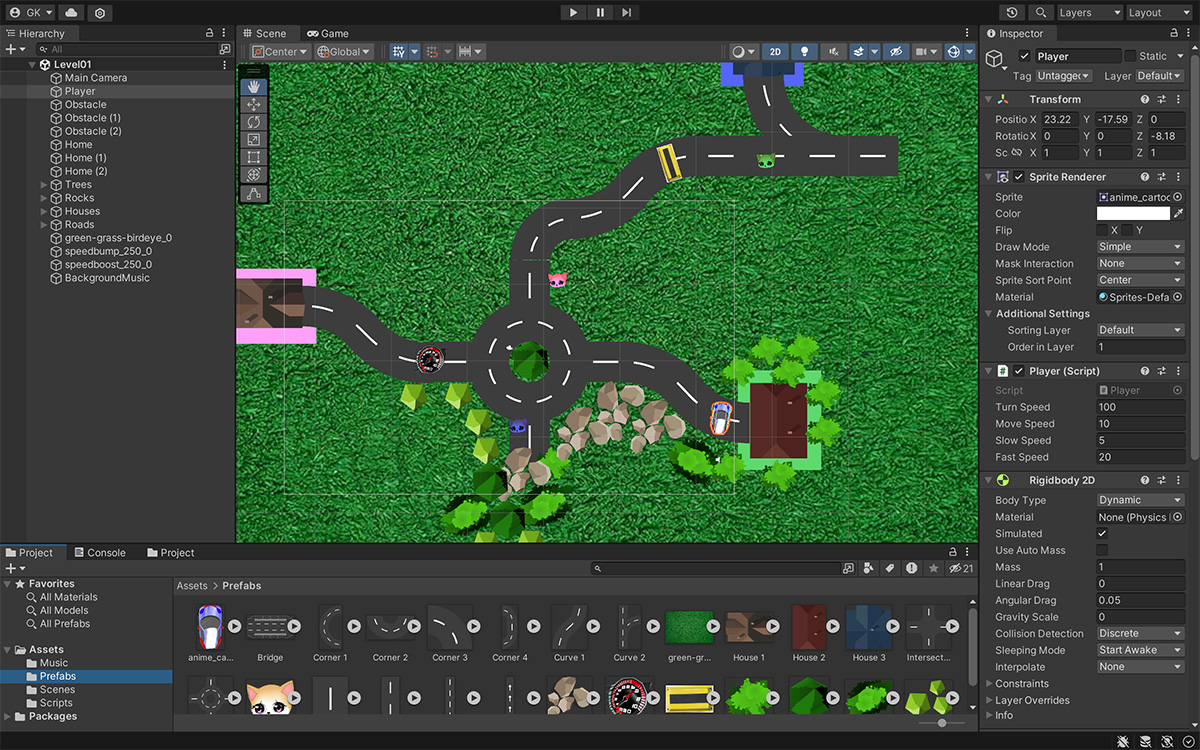The image size is (1200, 750).
Task: Enable Use Auto Mass checkbox
Action: (x=1102, y=550)
